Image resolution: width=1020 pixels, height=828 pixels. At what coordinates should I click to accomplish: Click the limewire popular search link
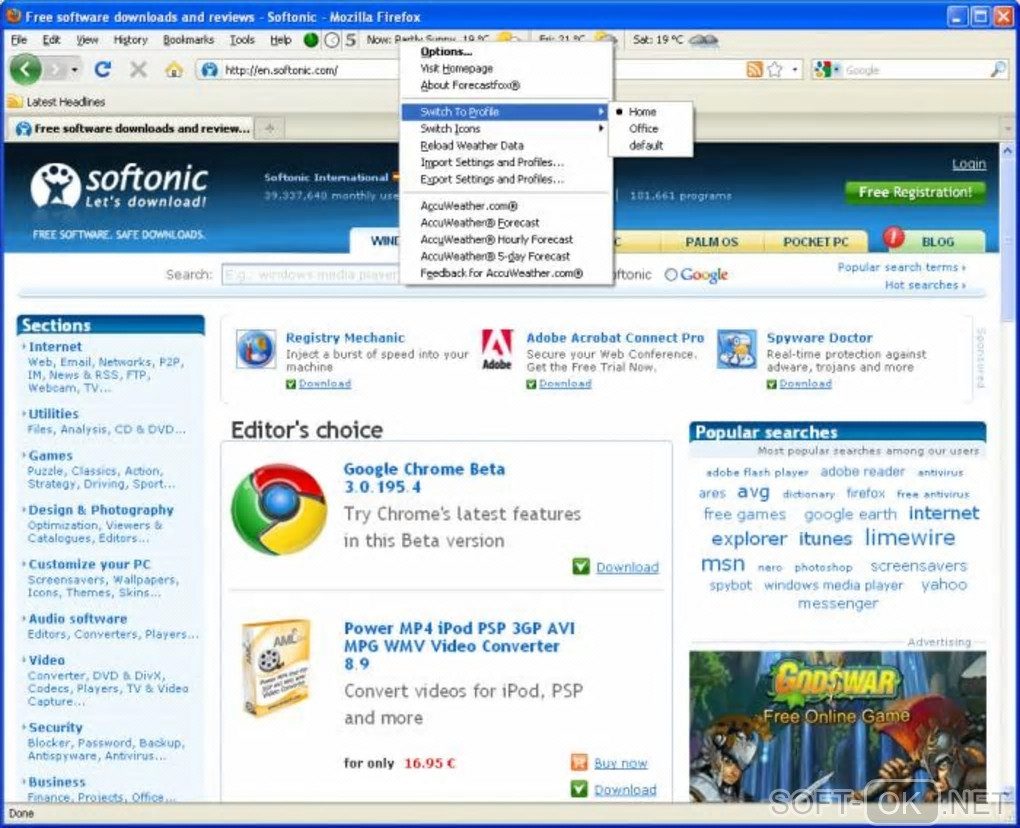[909, 538]
